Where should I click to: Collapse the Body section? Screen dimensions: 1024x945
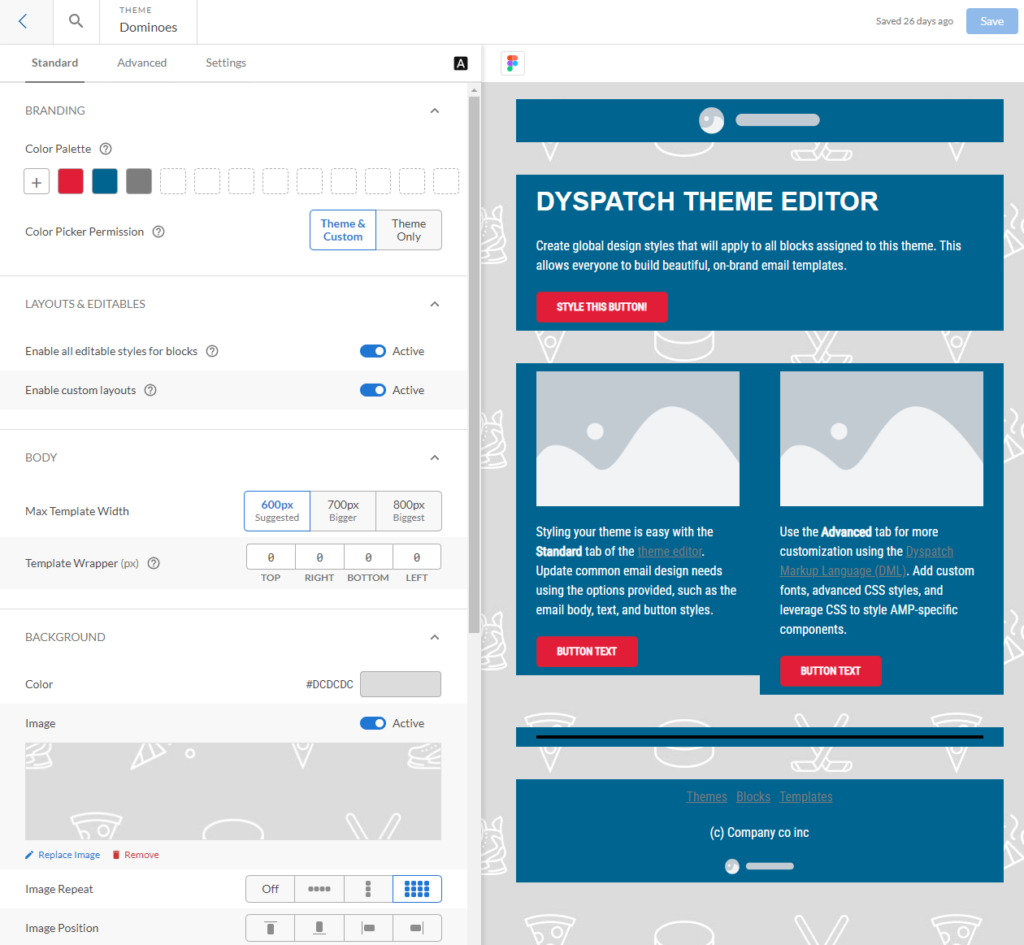coord(435,458)
